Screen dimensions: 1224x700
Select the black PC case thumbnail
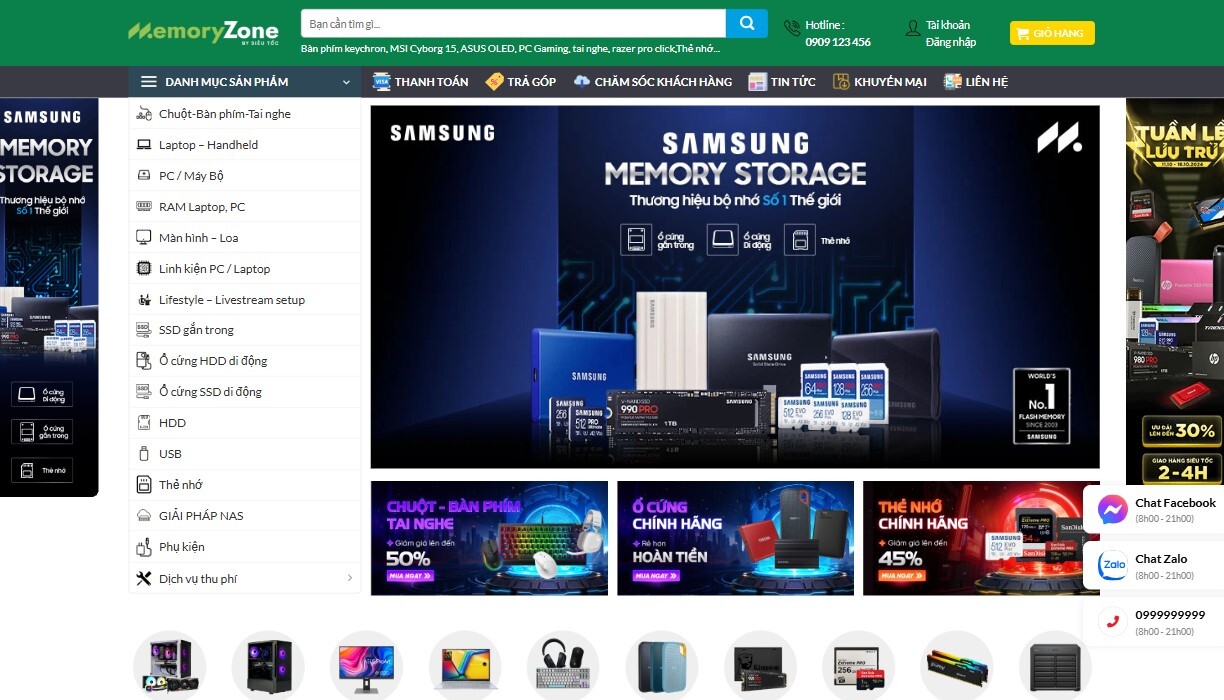pyautogui.click(x=268, y=666)
